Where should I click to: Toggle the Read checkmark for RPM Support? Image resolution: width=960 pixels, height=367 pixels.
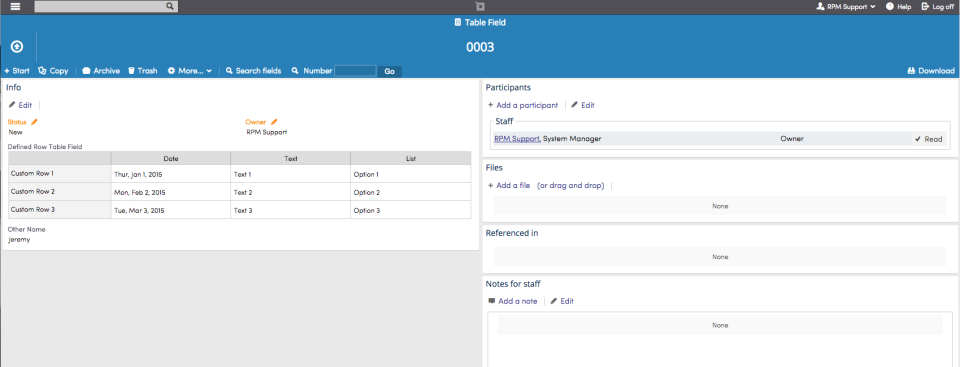tap(929, 139)
